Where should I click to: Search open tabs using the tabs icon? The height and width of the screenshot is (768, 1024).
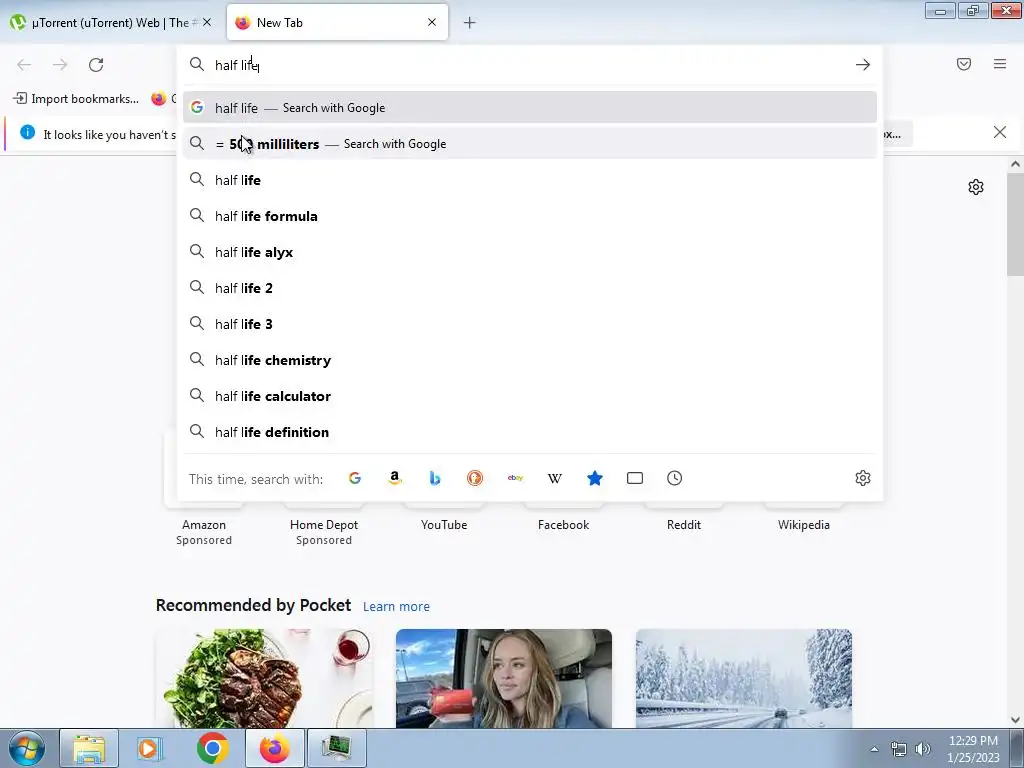(x=635, y=478)
